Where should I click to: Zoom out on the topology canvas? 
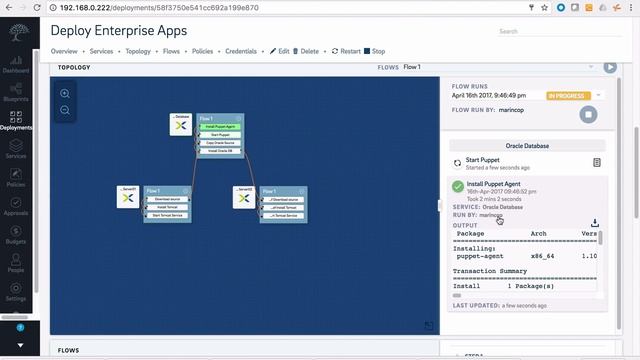65,110
